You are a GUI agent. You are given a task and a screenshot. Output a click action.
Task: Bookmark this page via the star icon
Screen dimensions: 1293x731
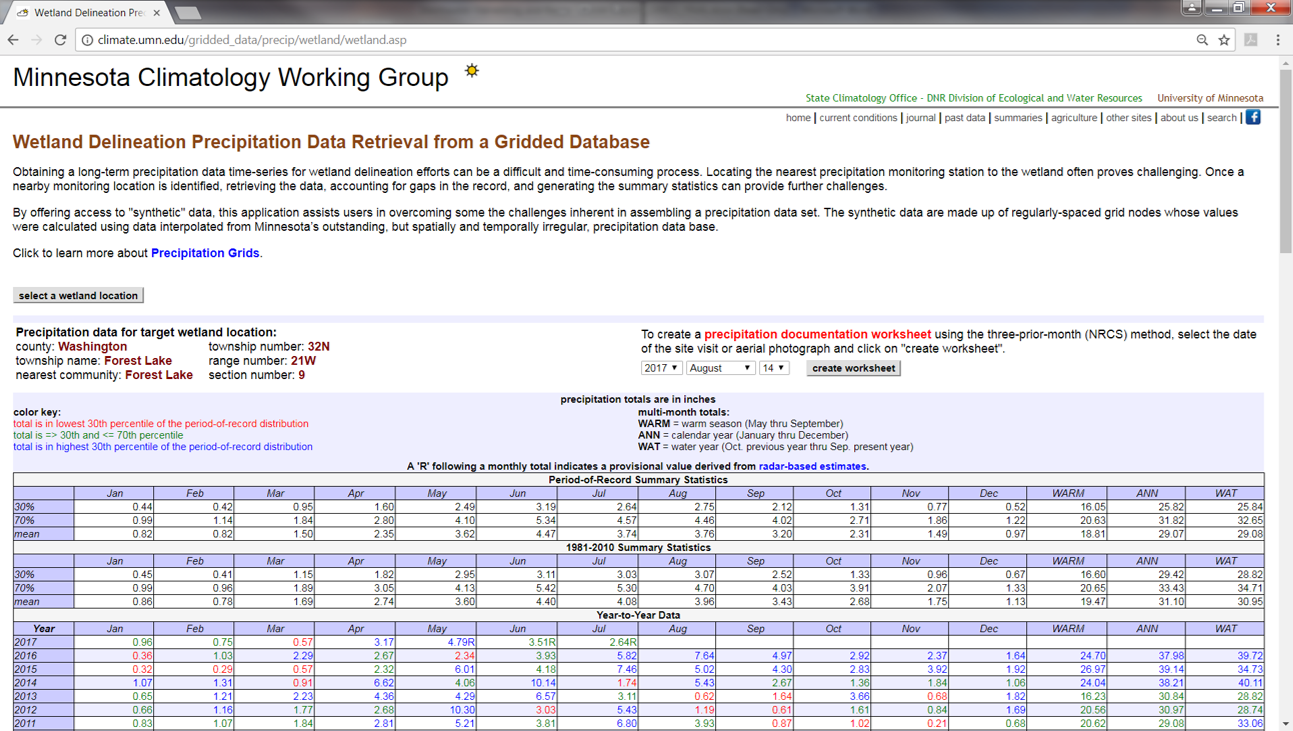[x=1224, y=40]
